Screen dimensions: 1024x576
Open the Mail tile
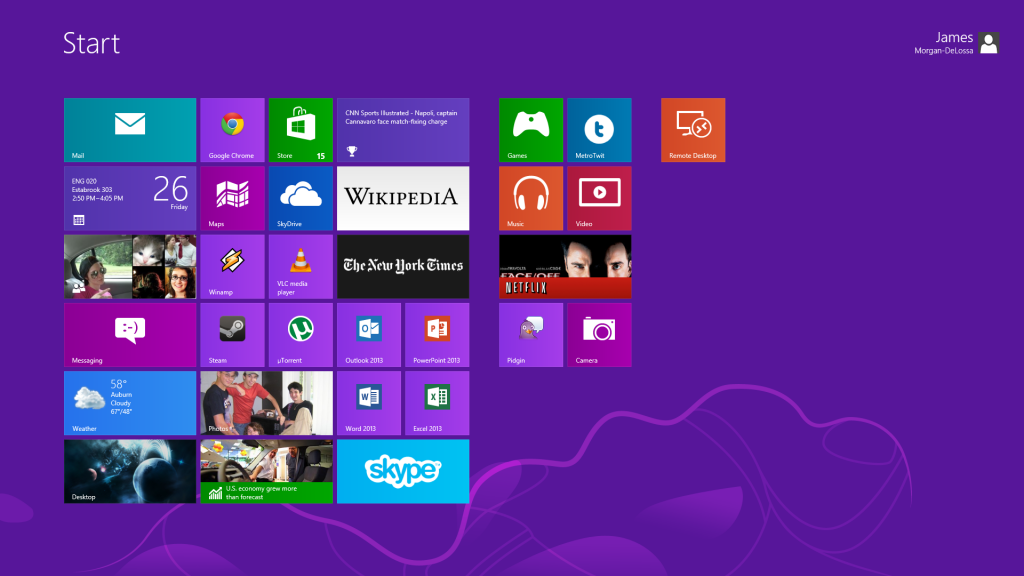(130, 130)
